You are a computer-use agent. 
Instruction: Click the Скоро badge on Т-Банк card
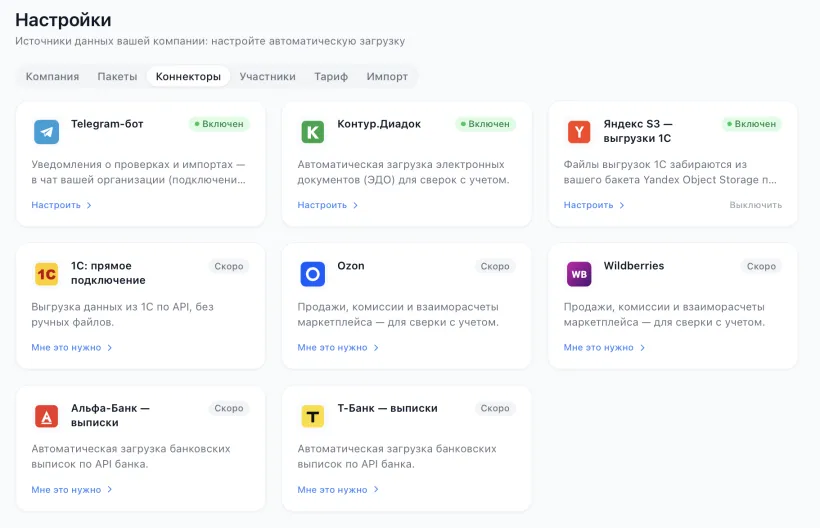495,408
